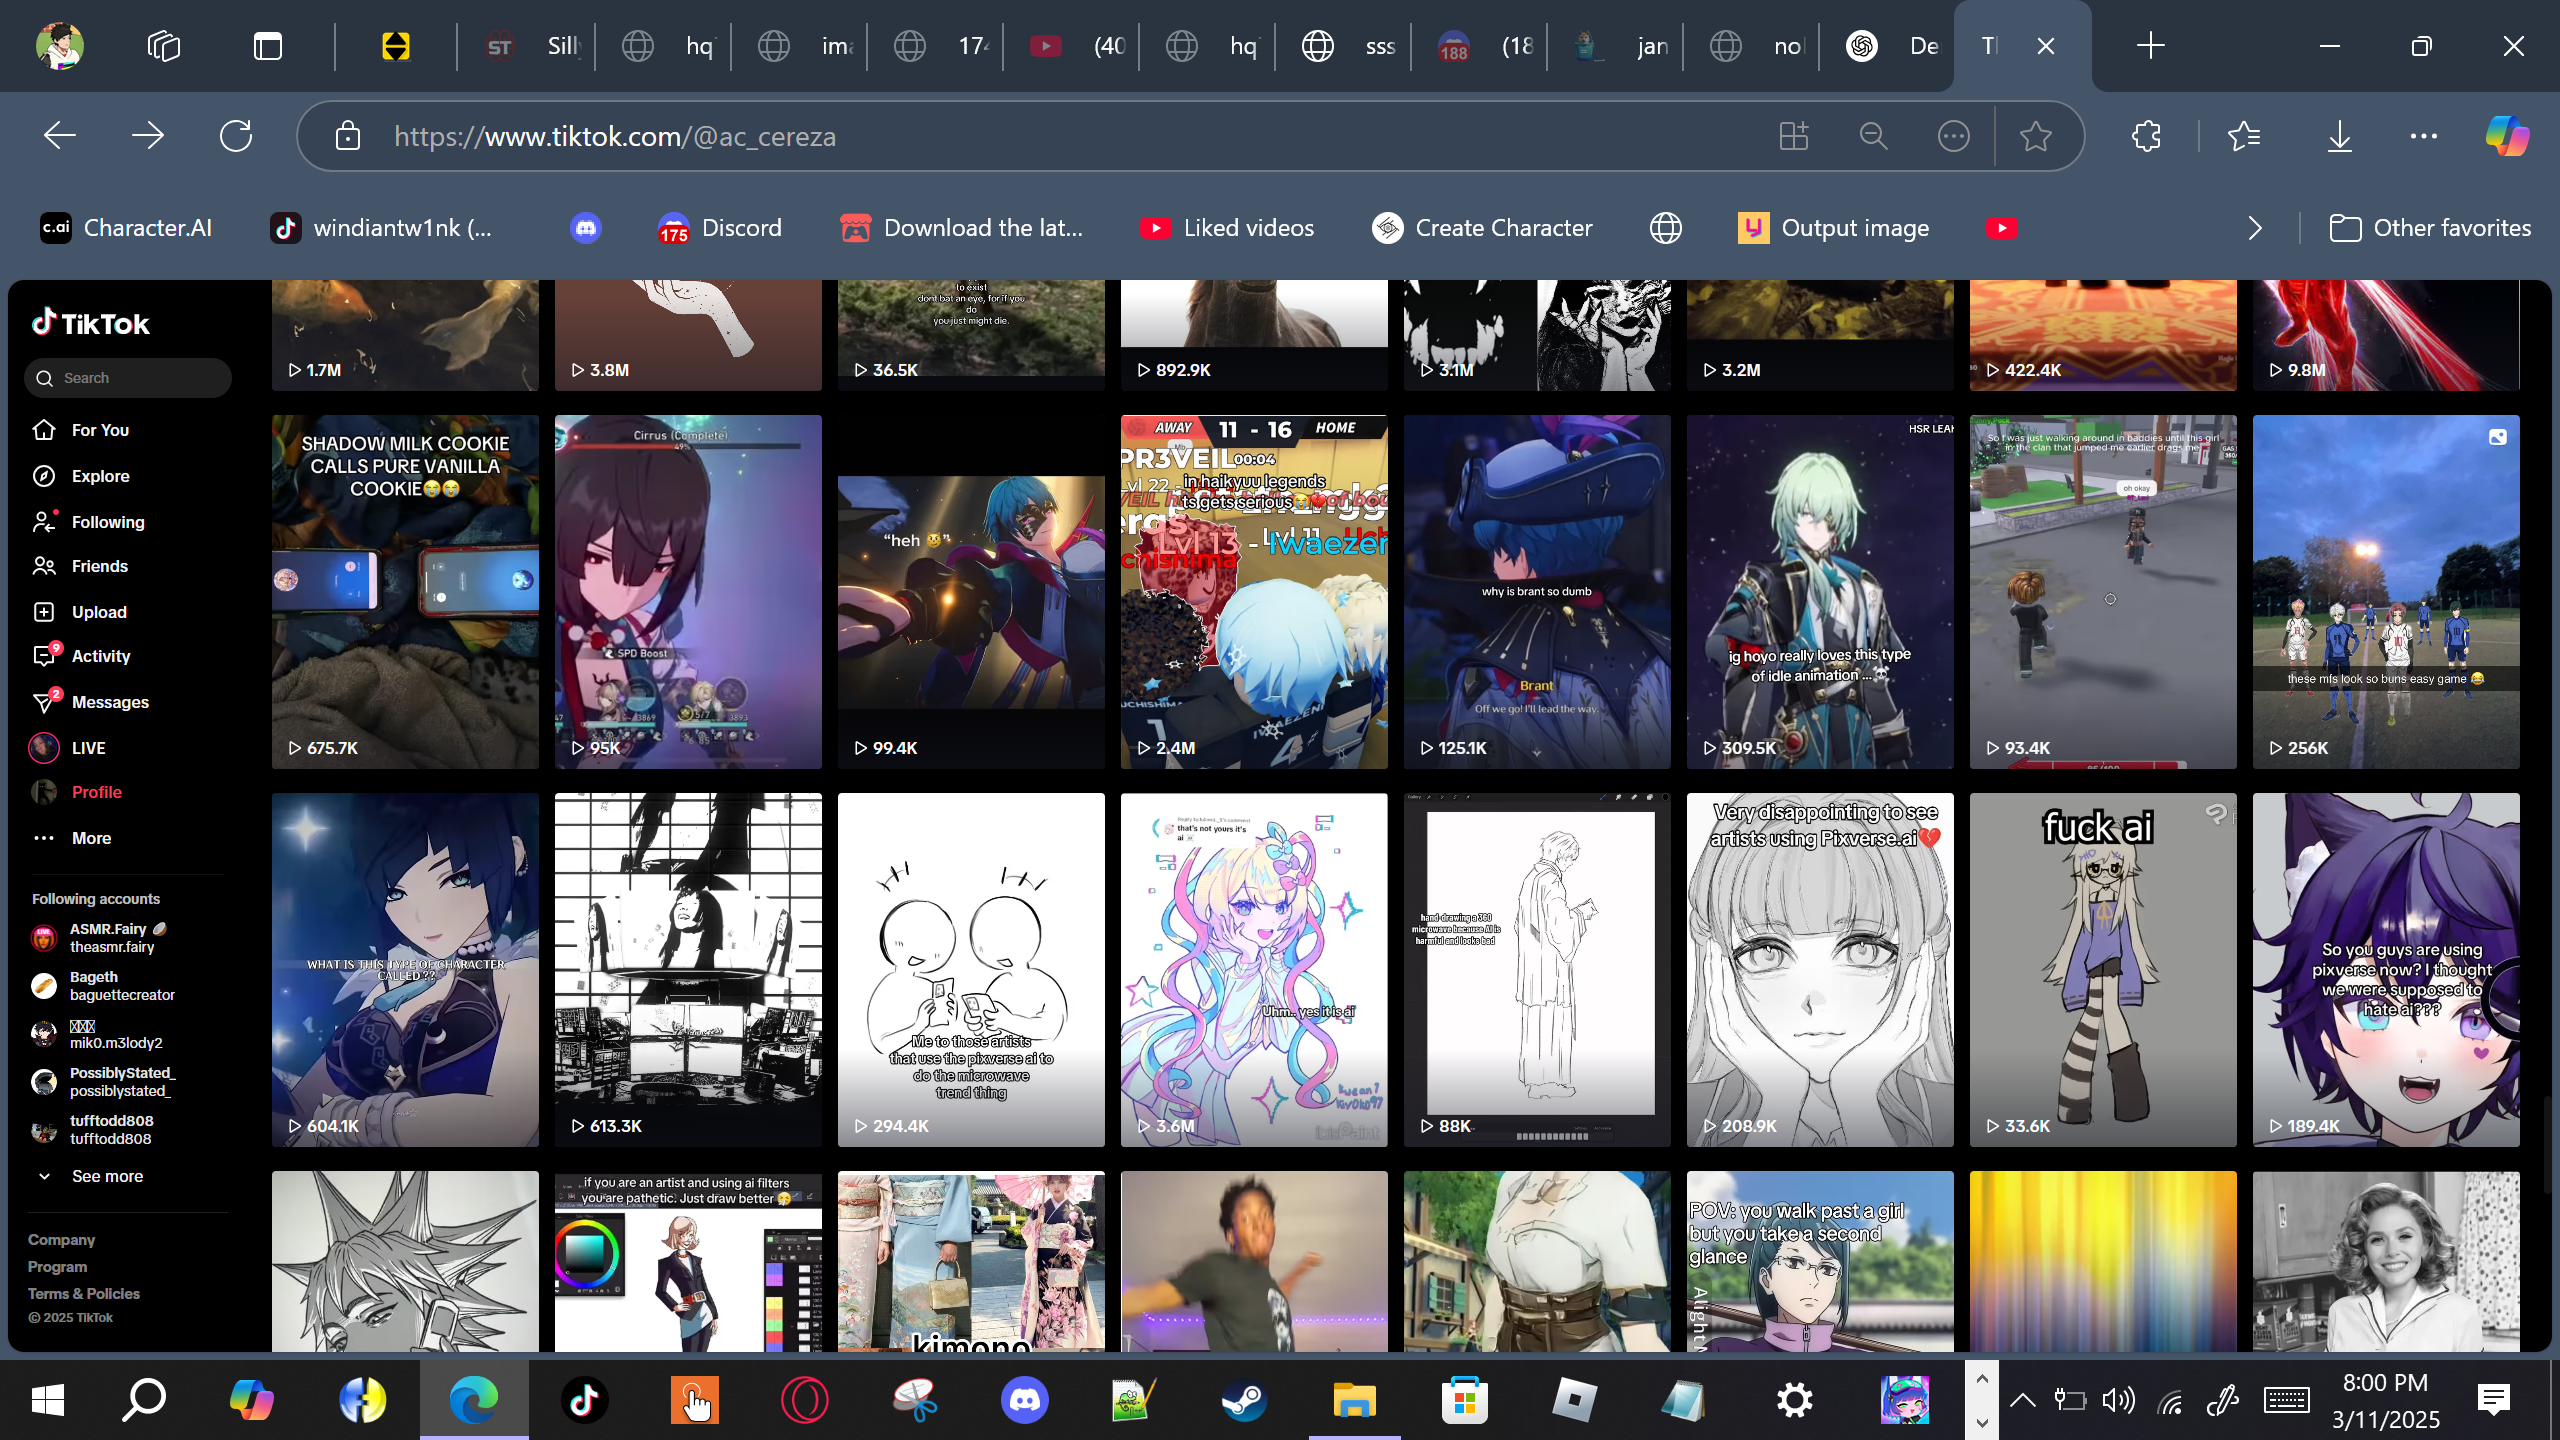
Task: Open the TikTok Explore page icon
Action: click(x=44, y=476)
